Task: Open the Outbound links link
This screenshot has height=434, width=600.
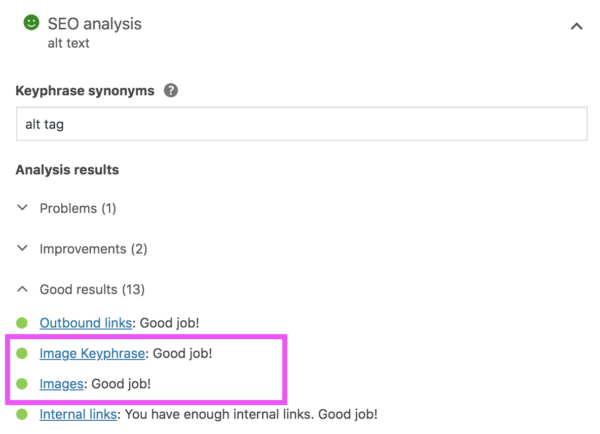Action: (85, 323)
